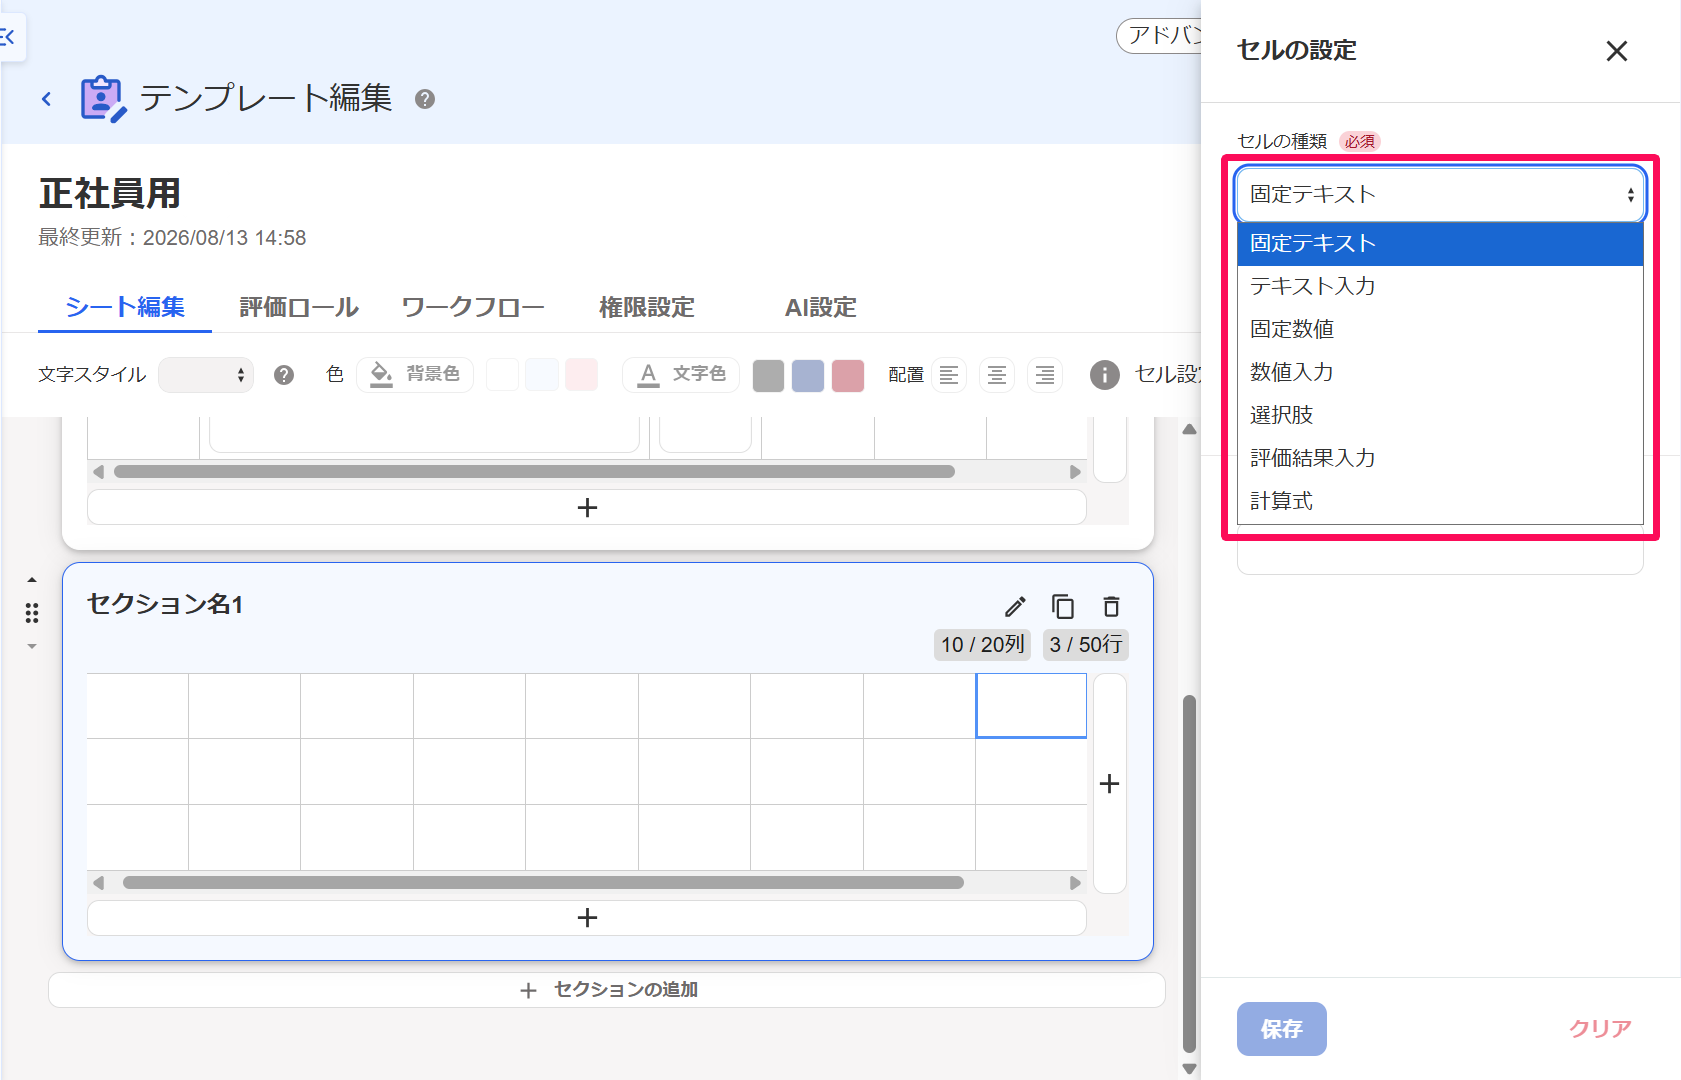Click the 3 / 50行 row count badge
The height and width of the screenshot is (1080, 1681).
[x=1086, y=645]
